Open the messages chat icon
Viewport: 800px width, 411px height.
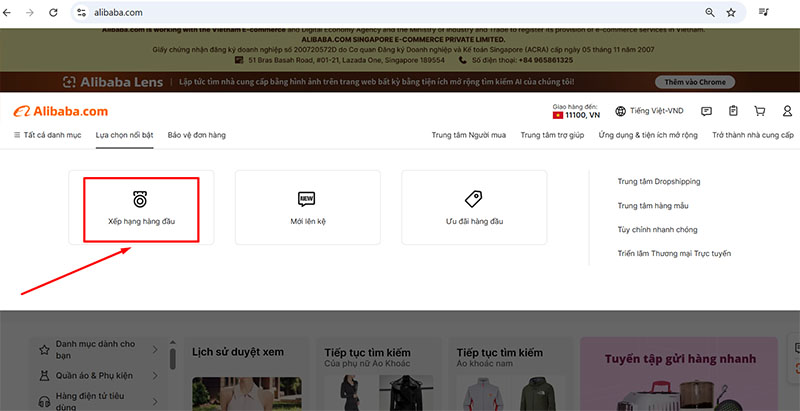point(707,111)
